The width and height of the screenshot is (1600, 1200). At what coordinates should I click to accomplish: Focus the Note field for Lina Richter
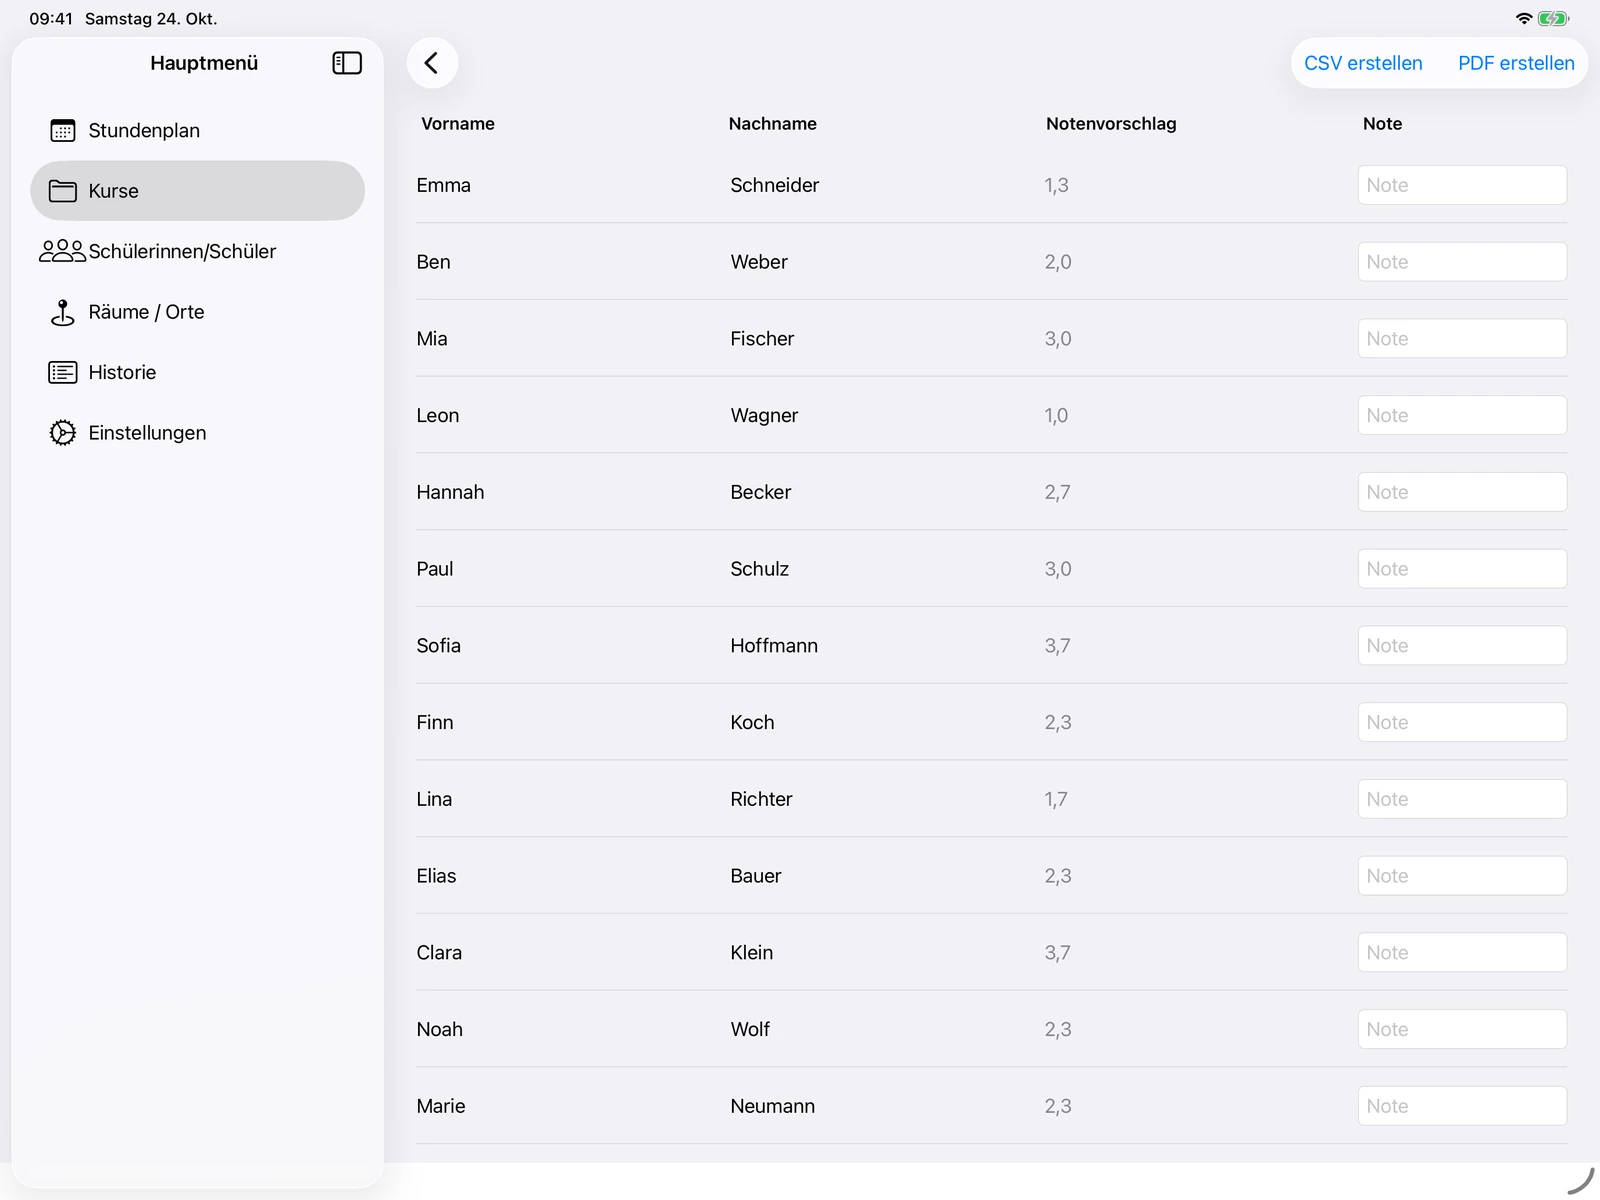tap(1462, 799)
